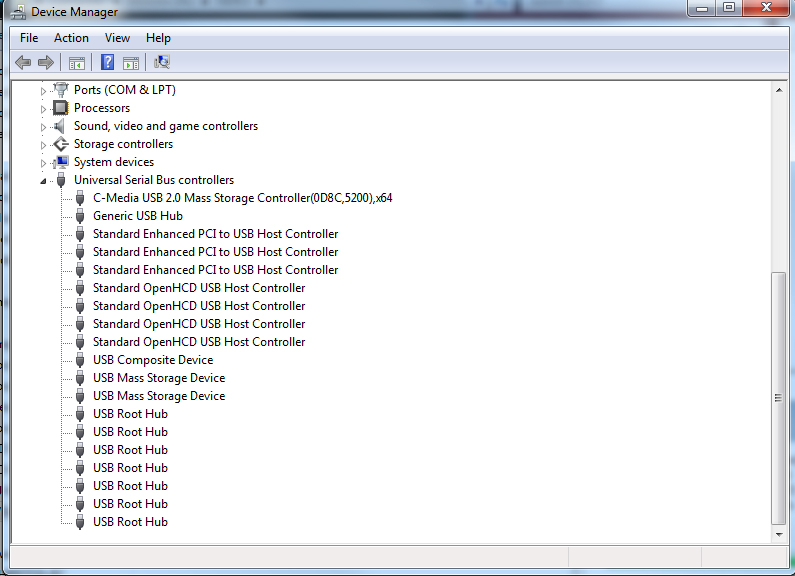
Task: Maximize the Device Manager window
Action: [x=729, y=8]
